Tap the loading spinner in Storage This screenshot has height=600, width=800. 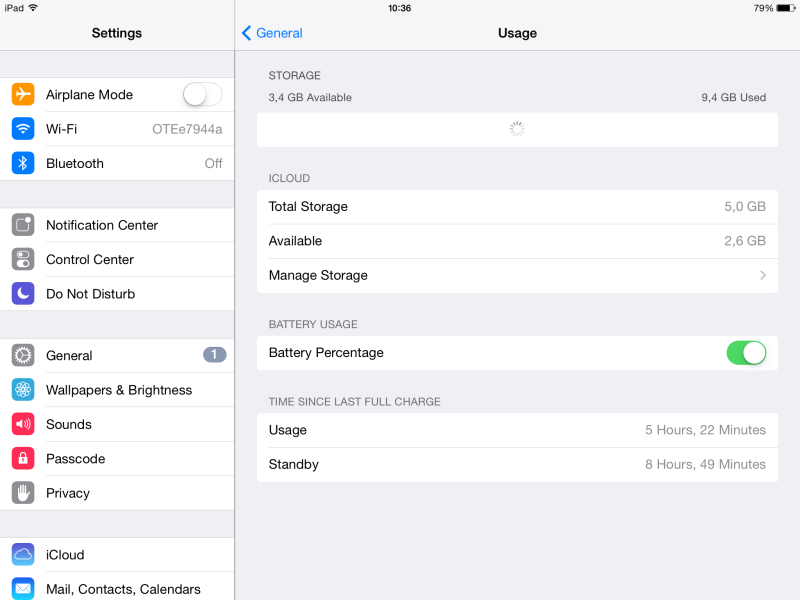[517, 129]
